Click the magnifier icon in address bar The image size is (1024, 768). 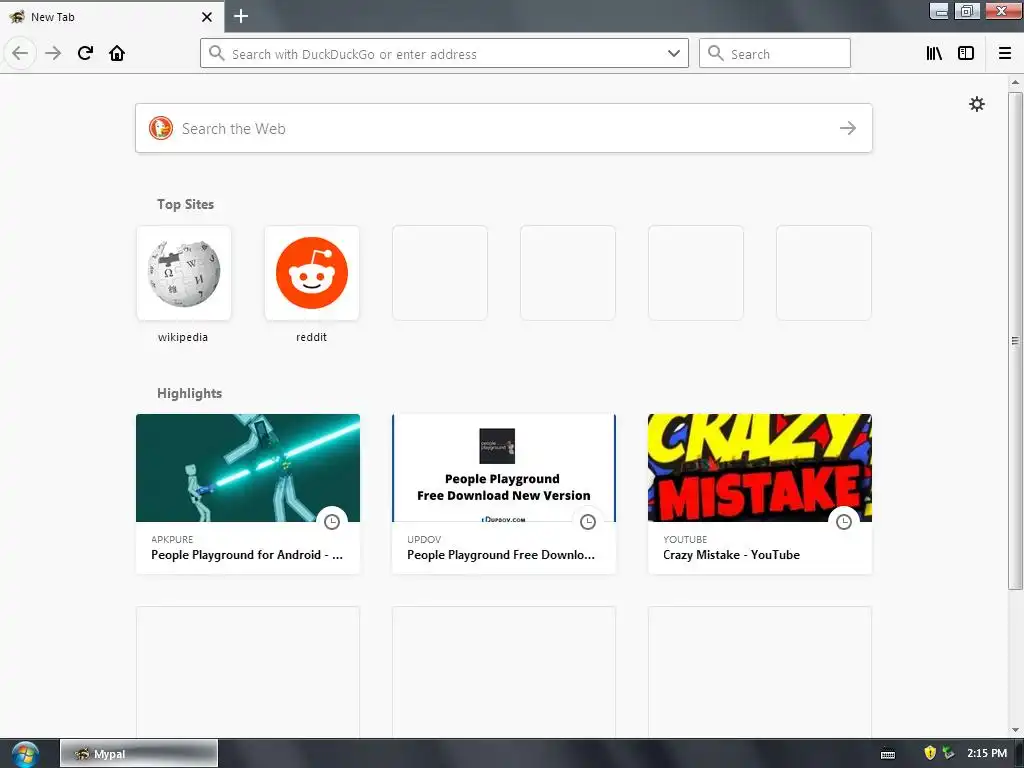[x=216, y=53]
